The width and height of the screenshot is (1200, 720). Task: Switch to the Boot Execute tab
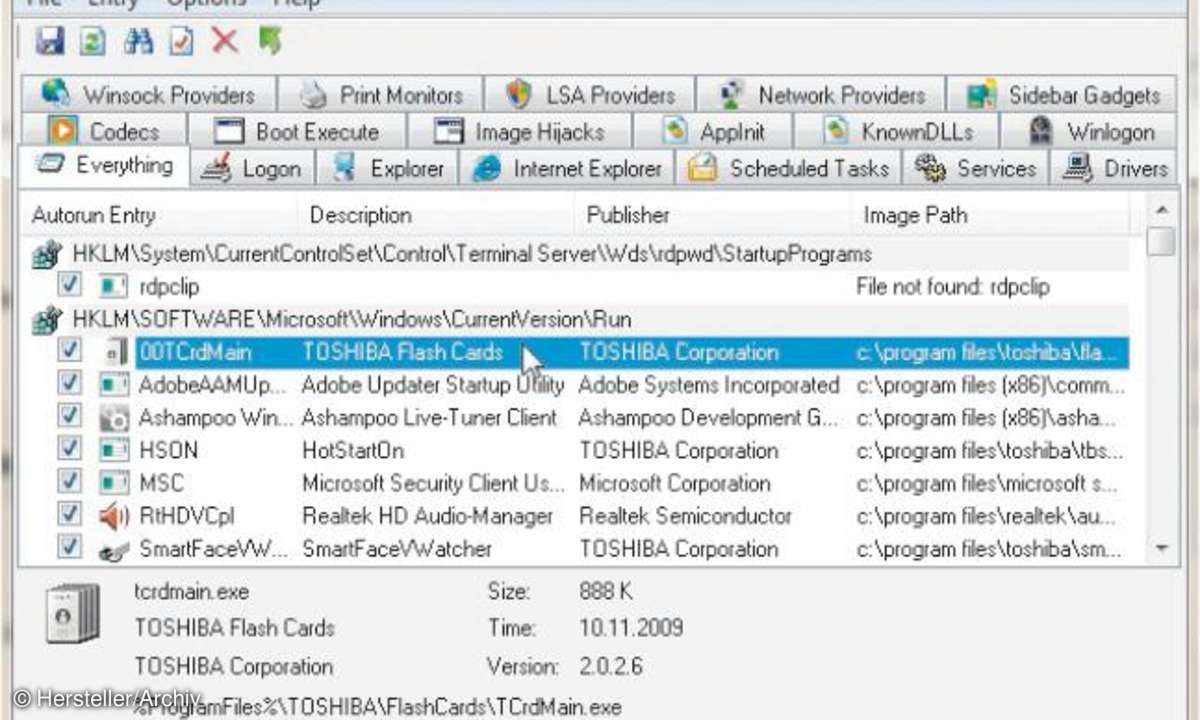coord(297,131)
